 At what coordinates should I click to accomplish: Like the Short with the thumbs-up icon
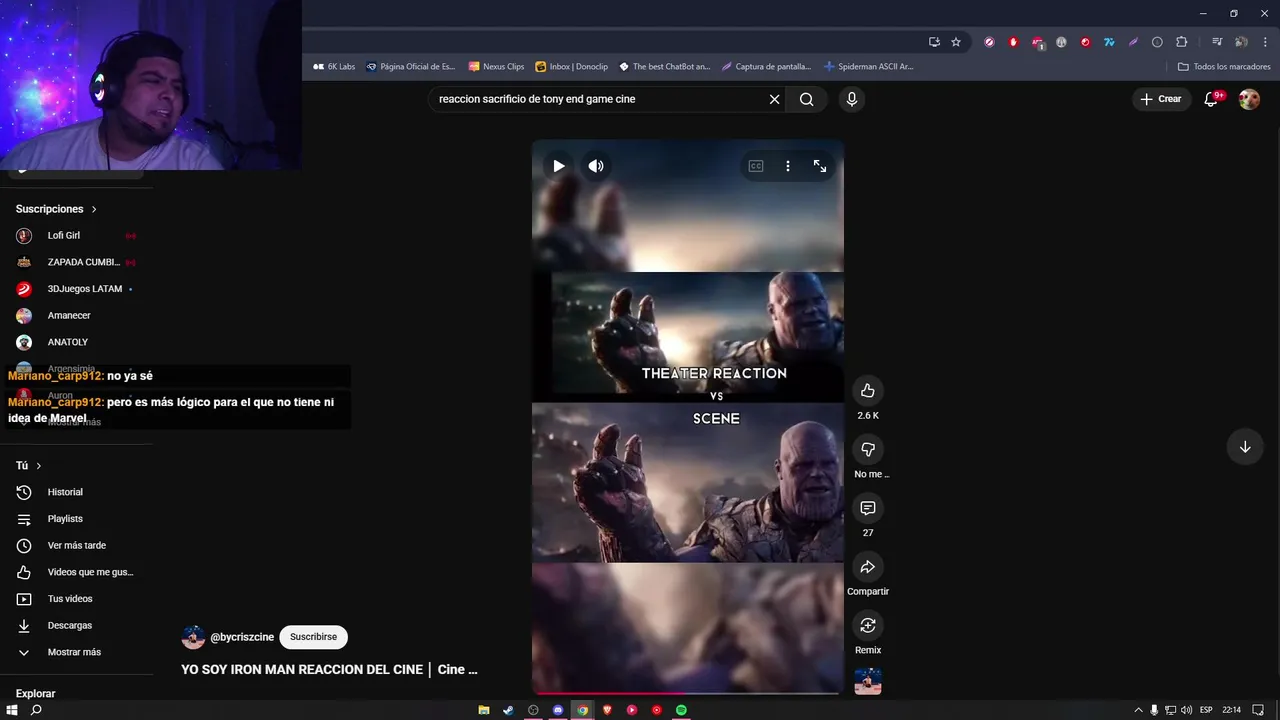(x=868, y=391)
